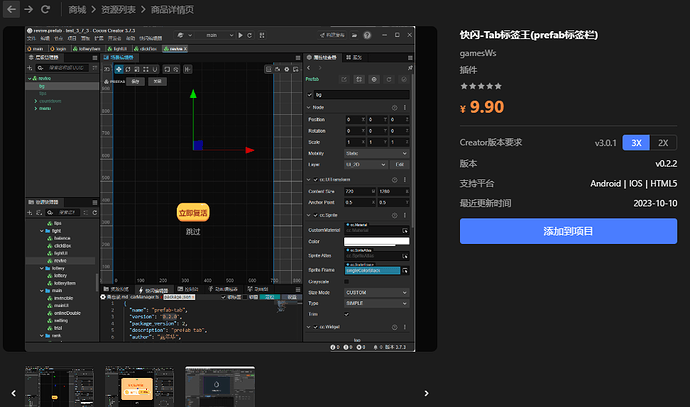
Task: Click the Android | IOS | HTML5 text
Action: coord(633,183)
